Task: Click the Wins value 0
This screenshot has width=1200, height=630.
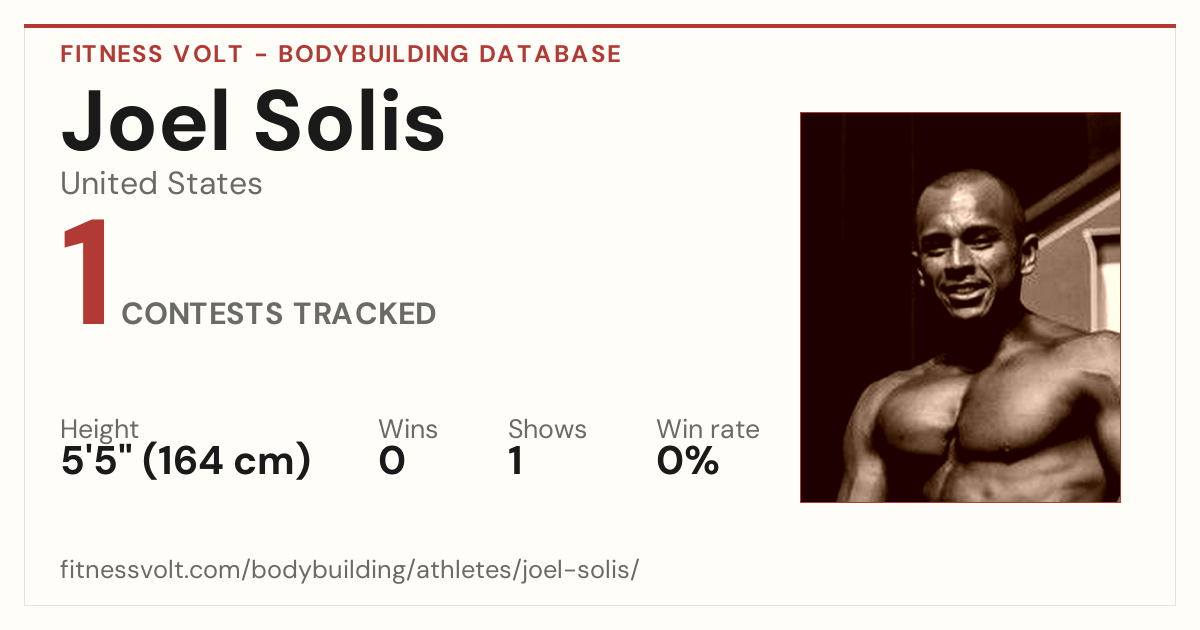Action: click(392, 461)
